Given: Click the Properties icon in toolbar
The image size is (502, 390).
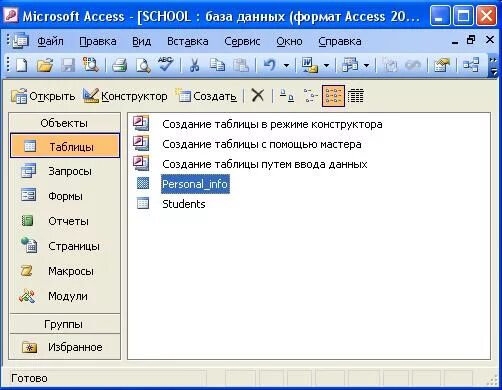Looking at the screenshot, I should [442, 65].
